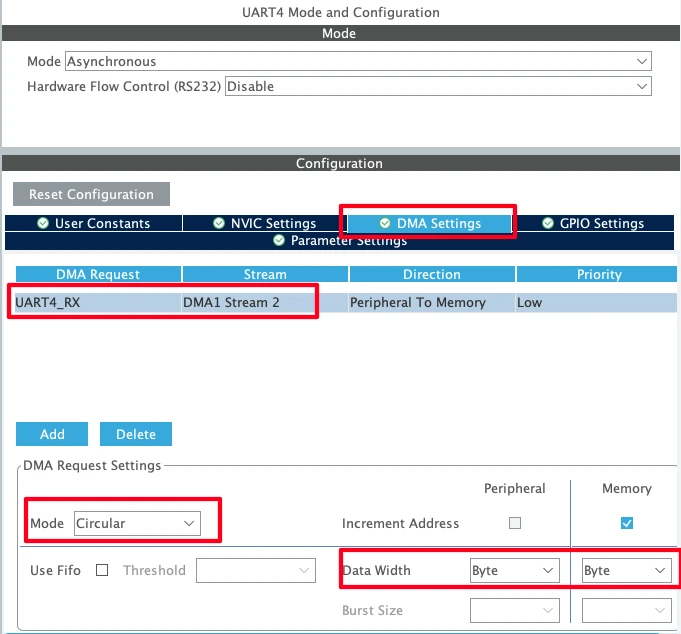Screen dimensions: 681x634
Task: Open the Circular mode dropdown
Action: (x=135, y=523)
